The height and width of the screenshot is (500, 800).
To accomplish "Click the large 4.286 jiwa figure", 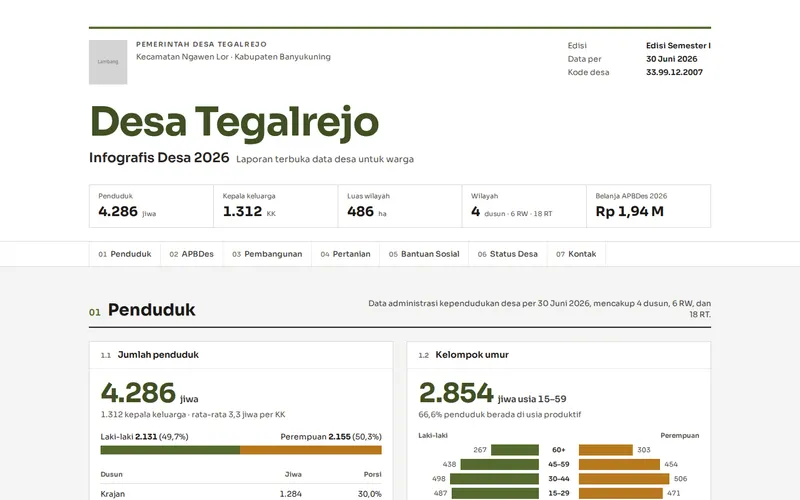I will coord(149,393).
